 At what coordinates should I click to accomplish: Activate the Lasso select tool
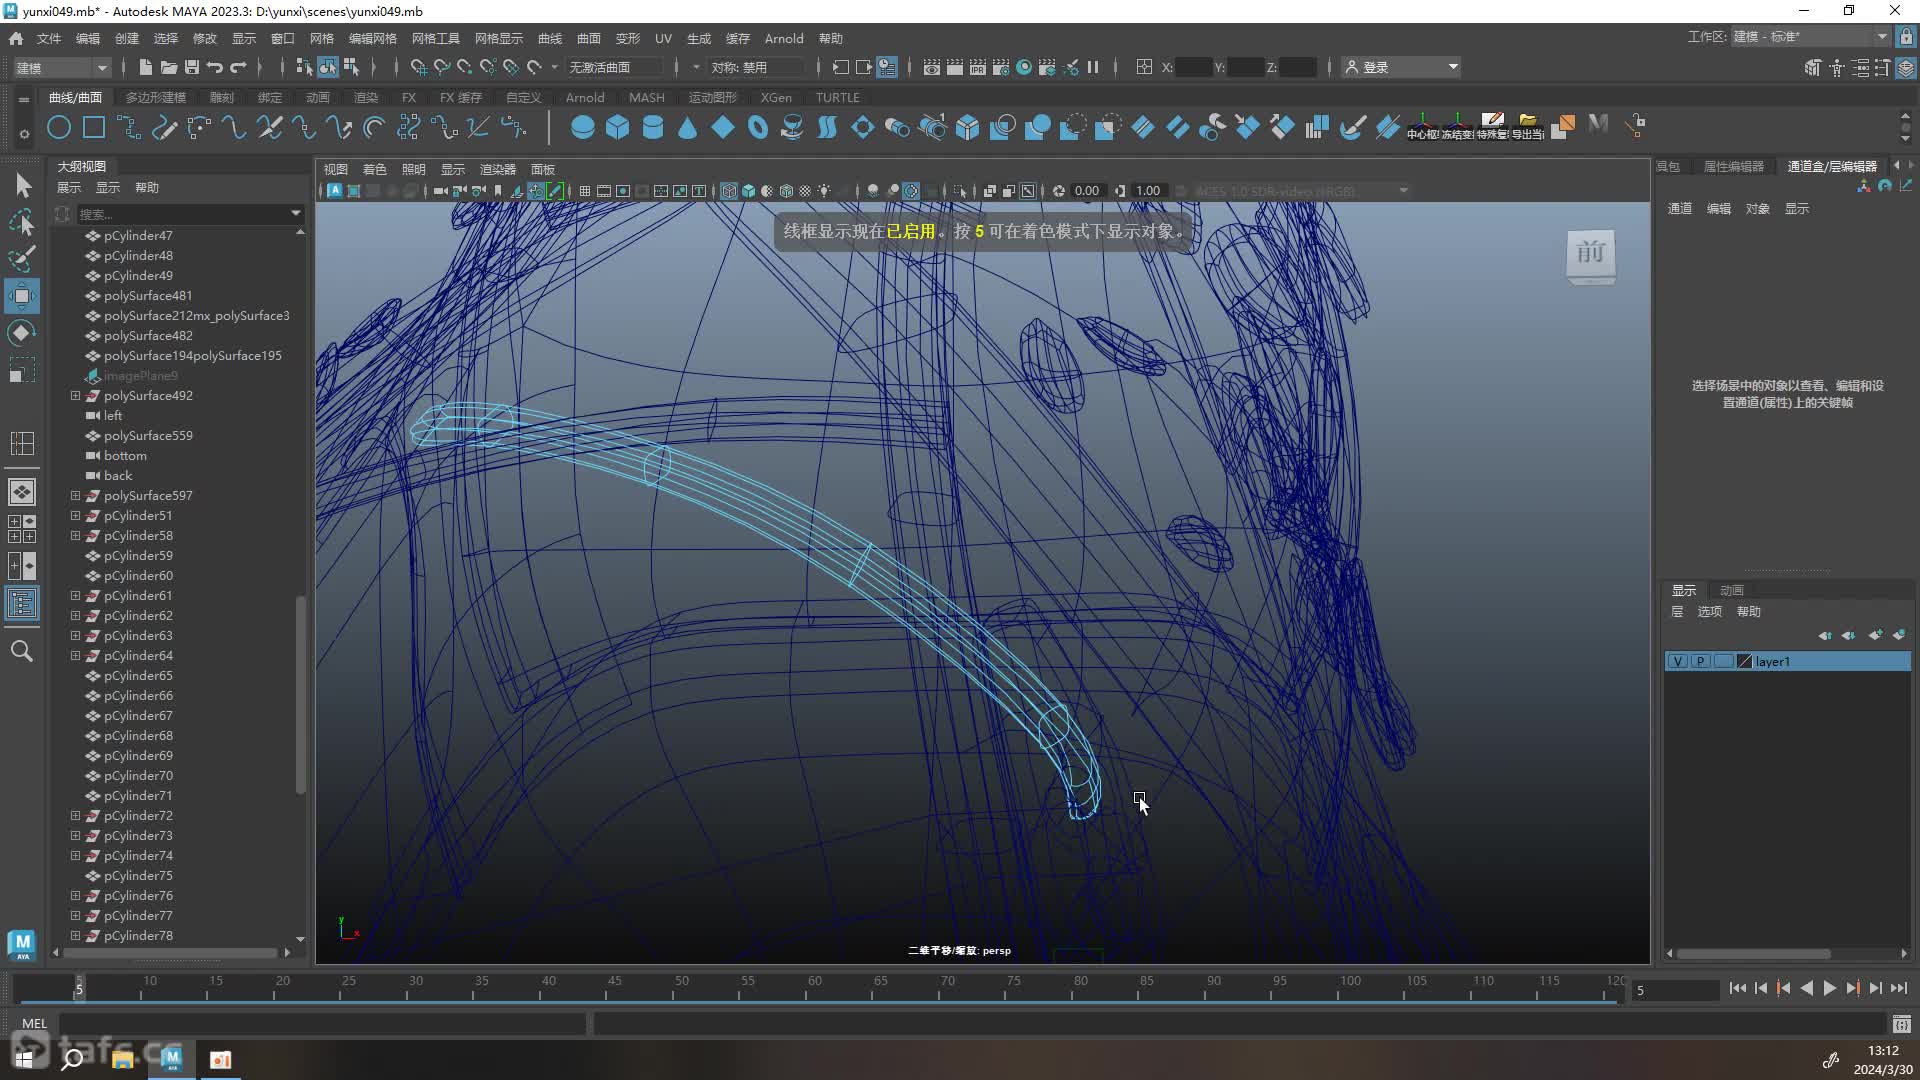(22, 221)
